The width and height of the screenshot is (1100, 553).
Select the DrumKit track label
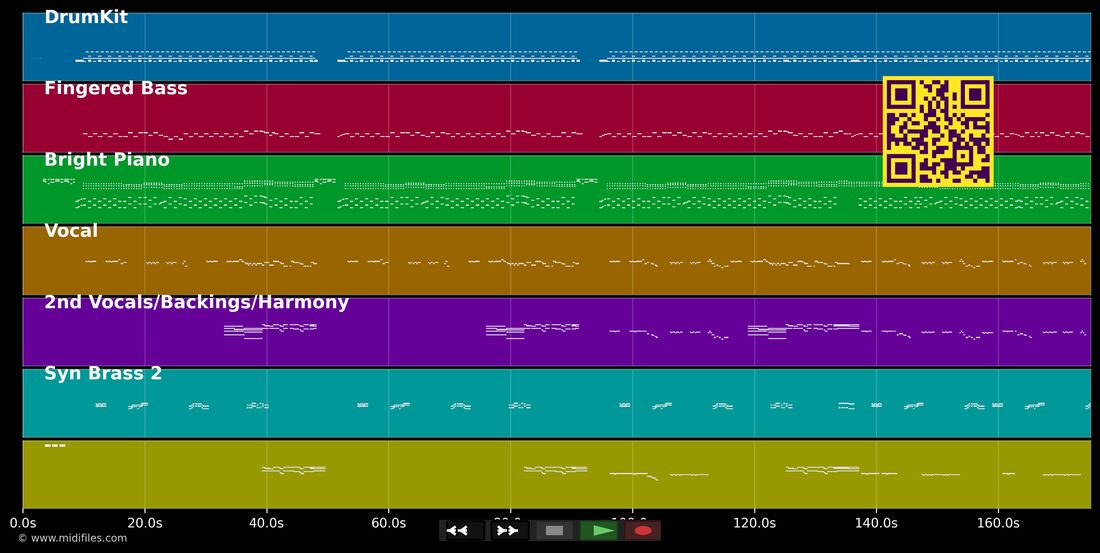pos(86,18)
